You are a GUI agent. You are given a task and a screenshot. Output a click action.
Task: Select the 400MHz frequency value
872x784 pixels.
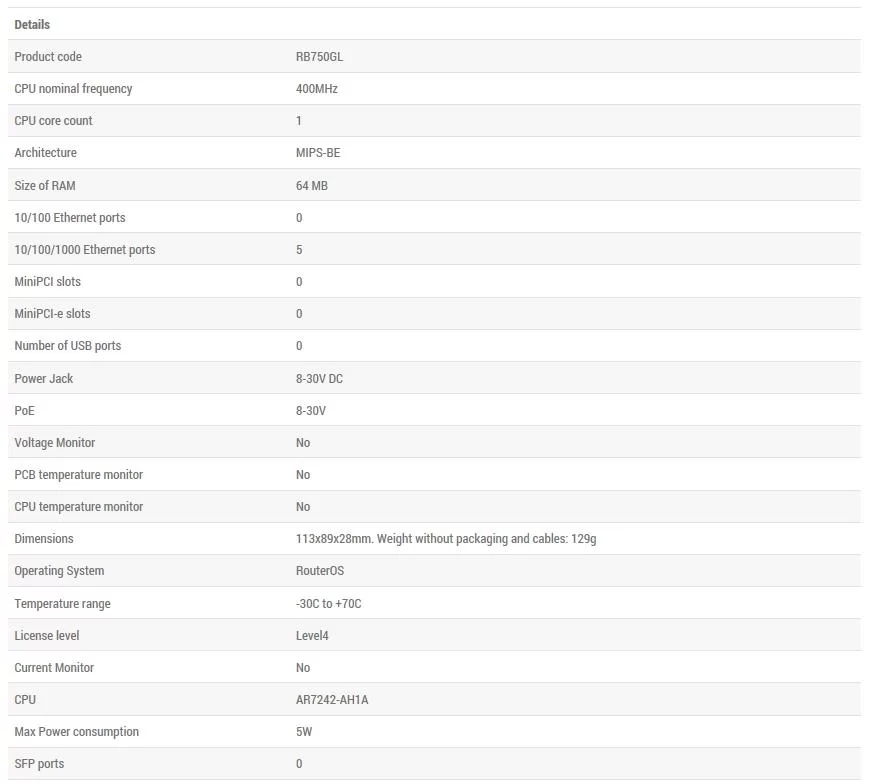tap(316, 89)
